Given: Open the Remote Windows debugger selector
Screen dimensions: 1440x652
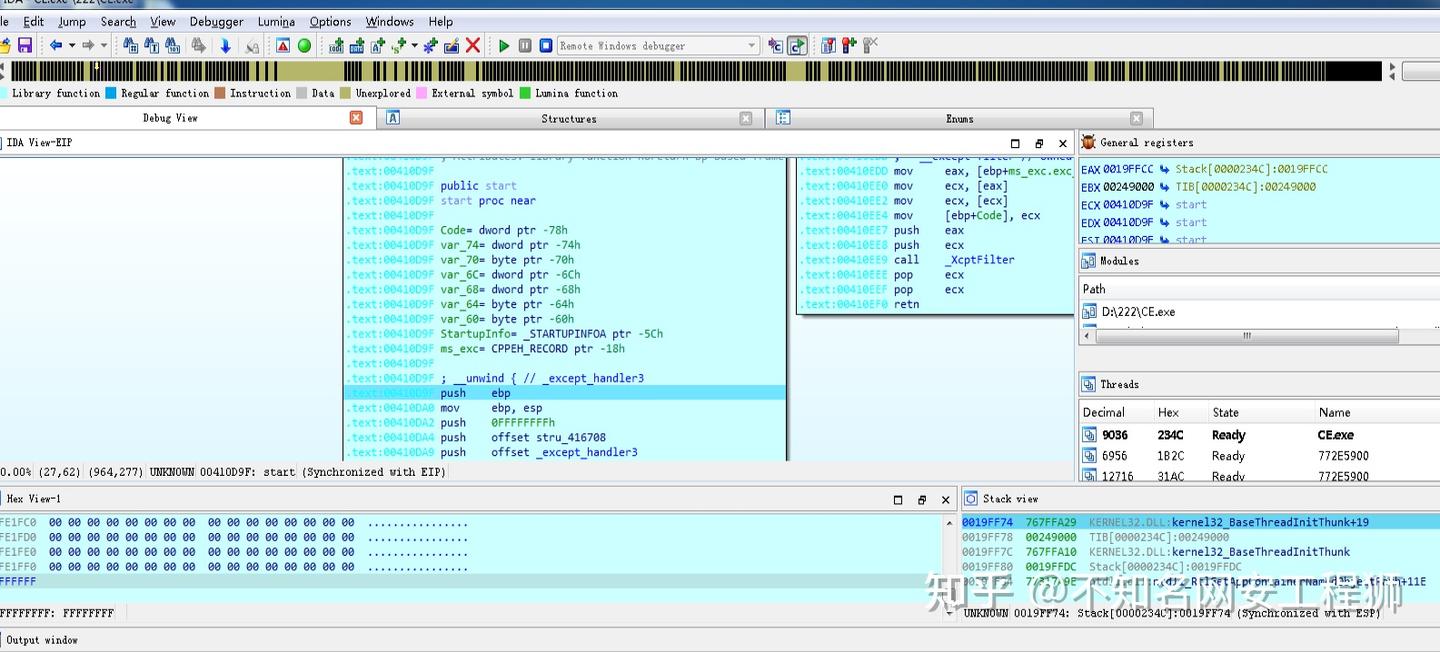Looking at the screenshot, I should [x=655, y=45].
